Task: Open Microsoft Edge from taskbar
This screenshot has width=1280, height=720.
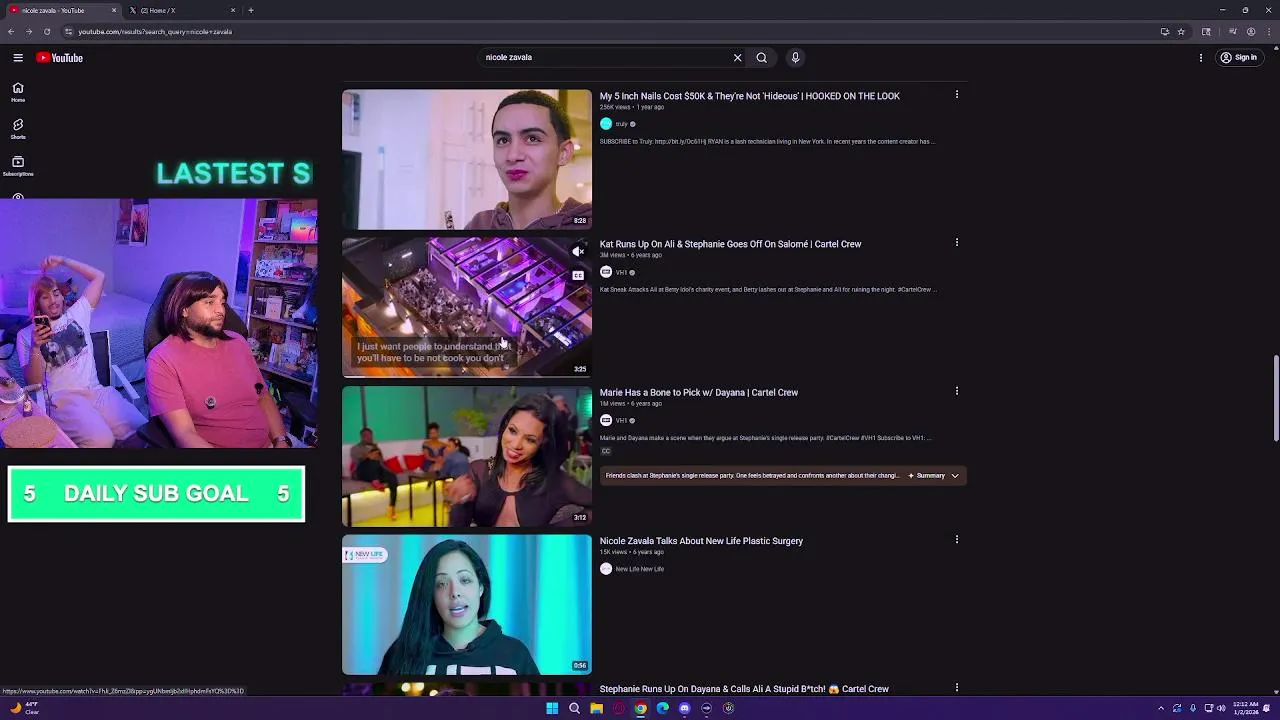Action: click(662, 708)
